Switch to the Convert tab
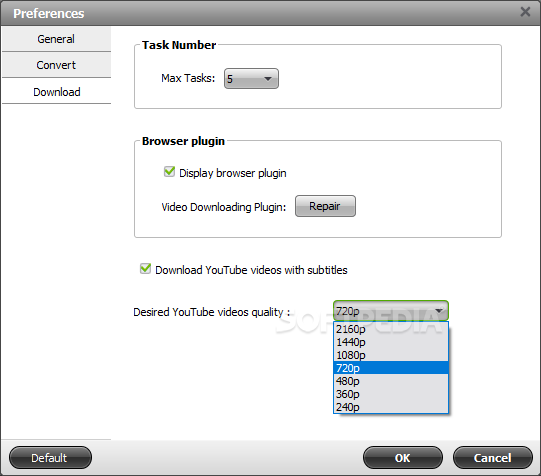 coord(56,65)
